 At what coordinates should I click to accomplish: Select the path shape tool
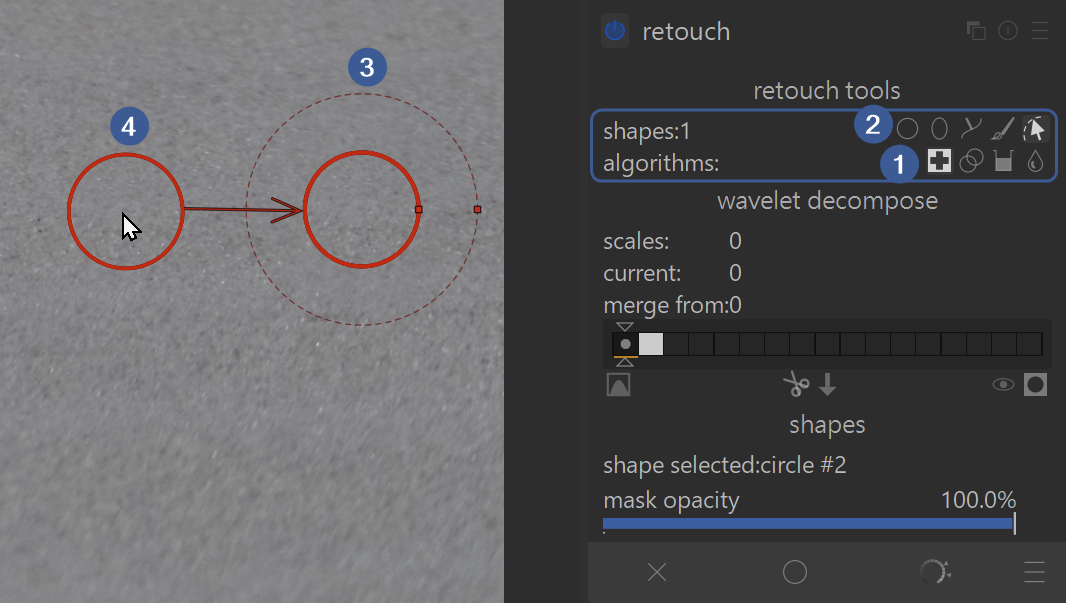(x=970, y=129)
